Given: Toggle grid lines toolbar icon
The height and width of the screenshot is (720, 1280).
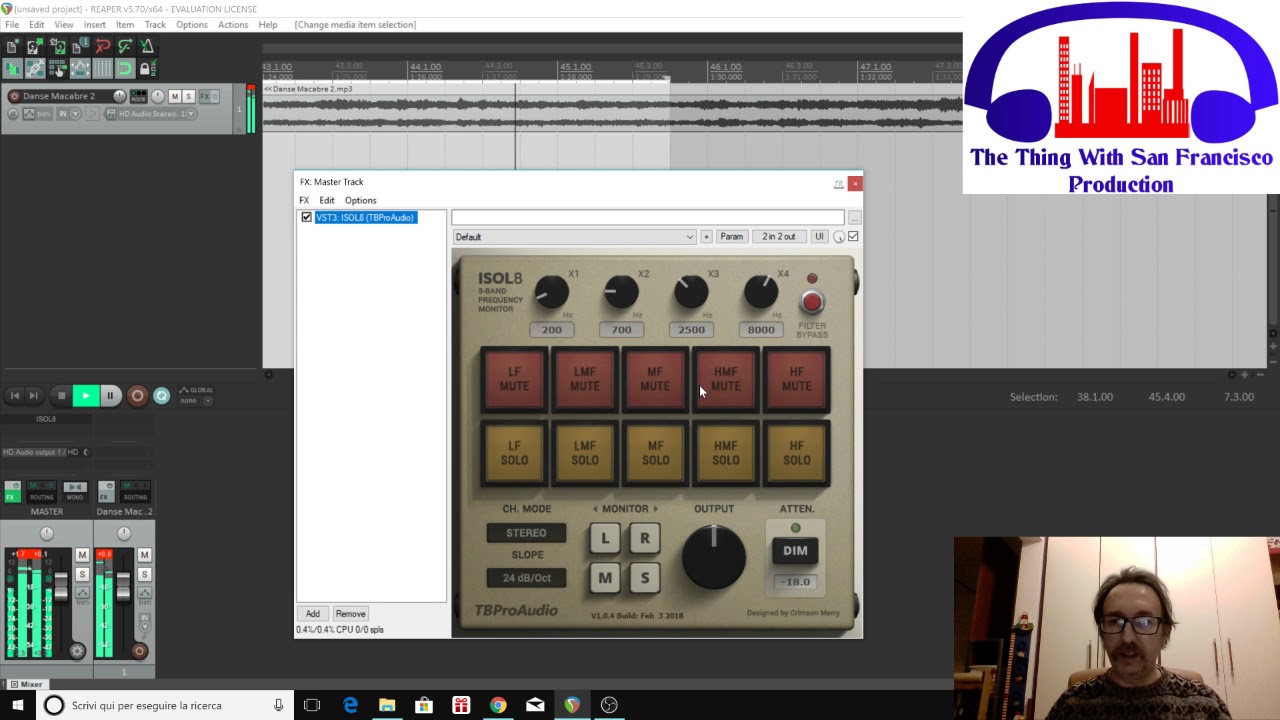Looking at the screenshot, I should pyautogui.click(x=103, y=68).
